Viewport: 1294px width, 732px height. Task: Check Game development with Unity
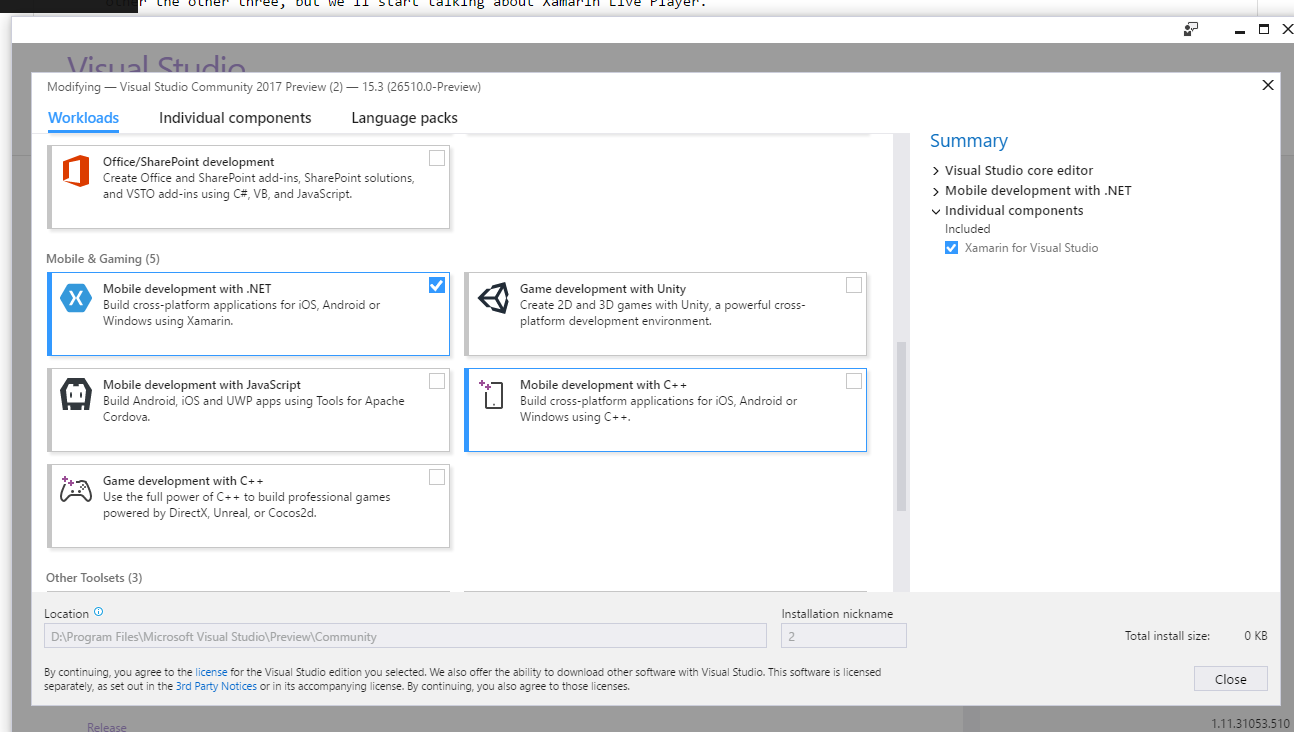(853, 285)
